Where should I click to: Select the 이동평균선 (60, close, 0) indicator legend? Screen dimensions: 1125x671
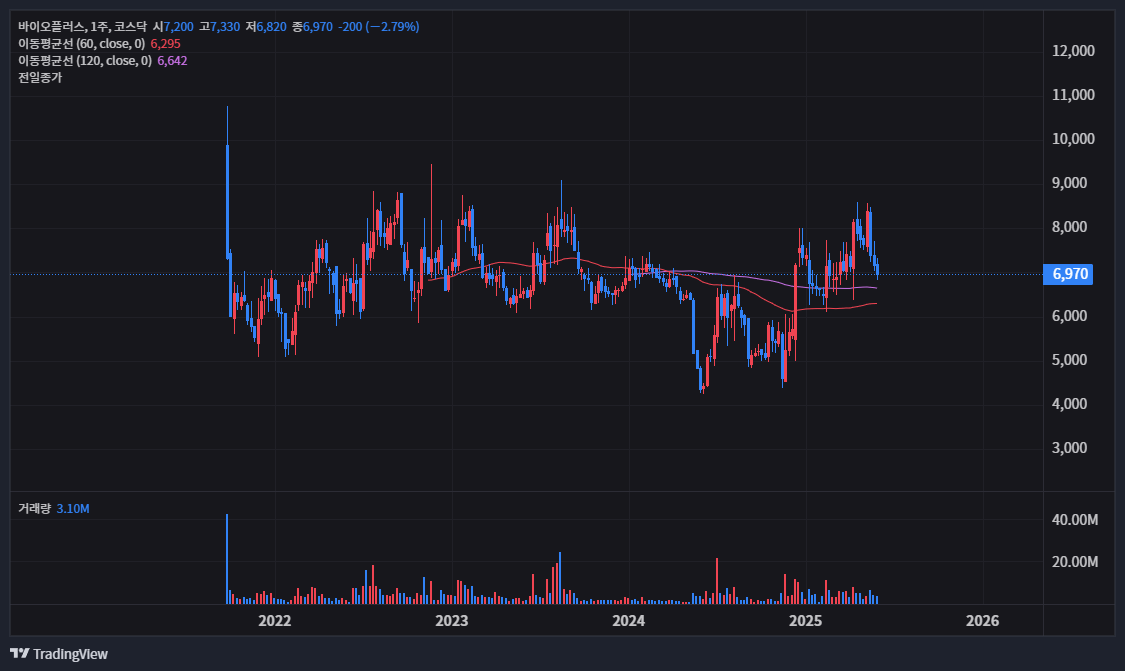click(x=82, y=44)
